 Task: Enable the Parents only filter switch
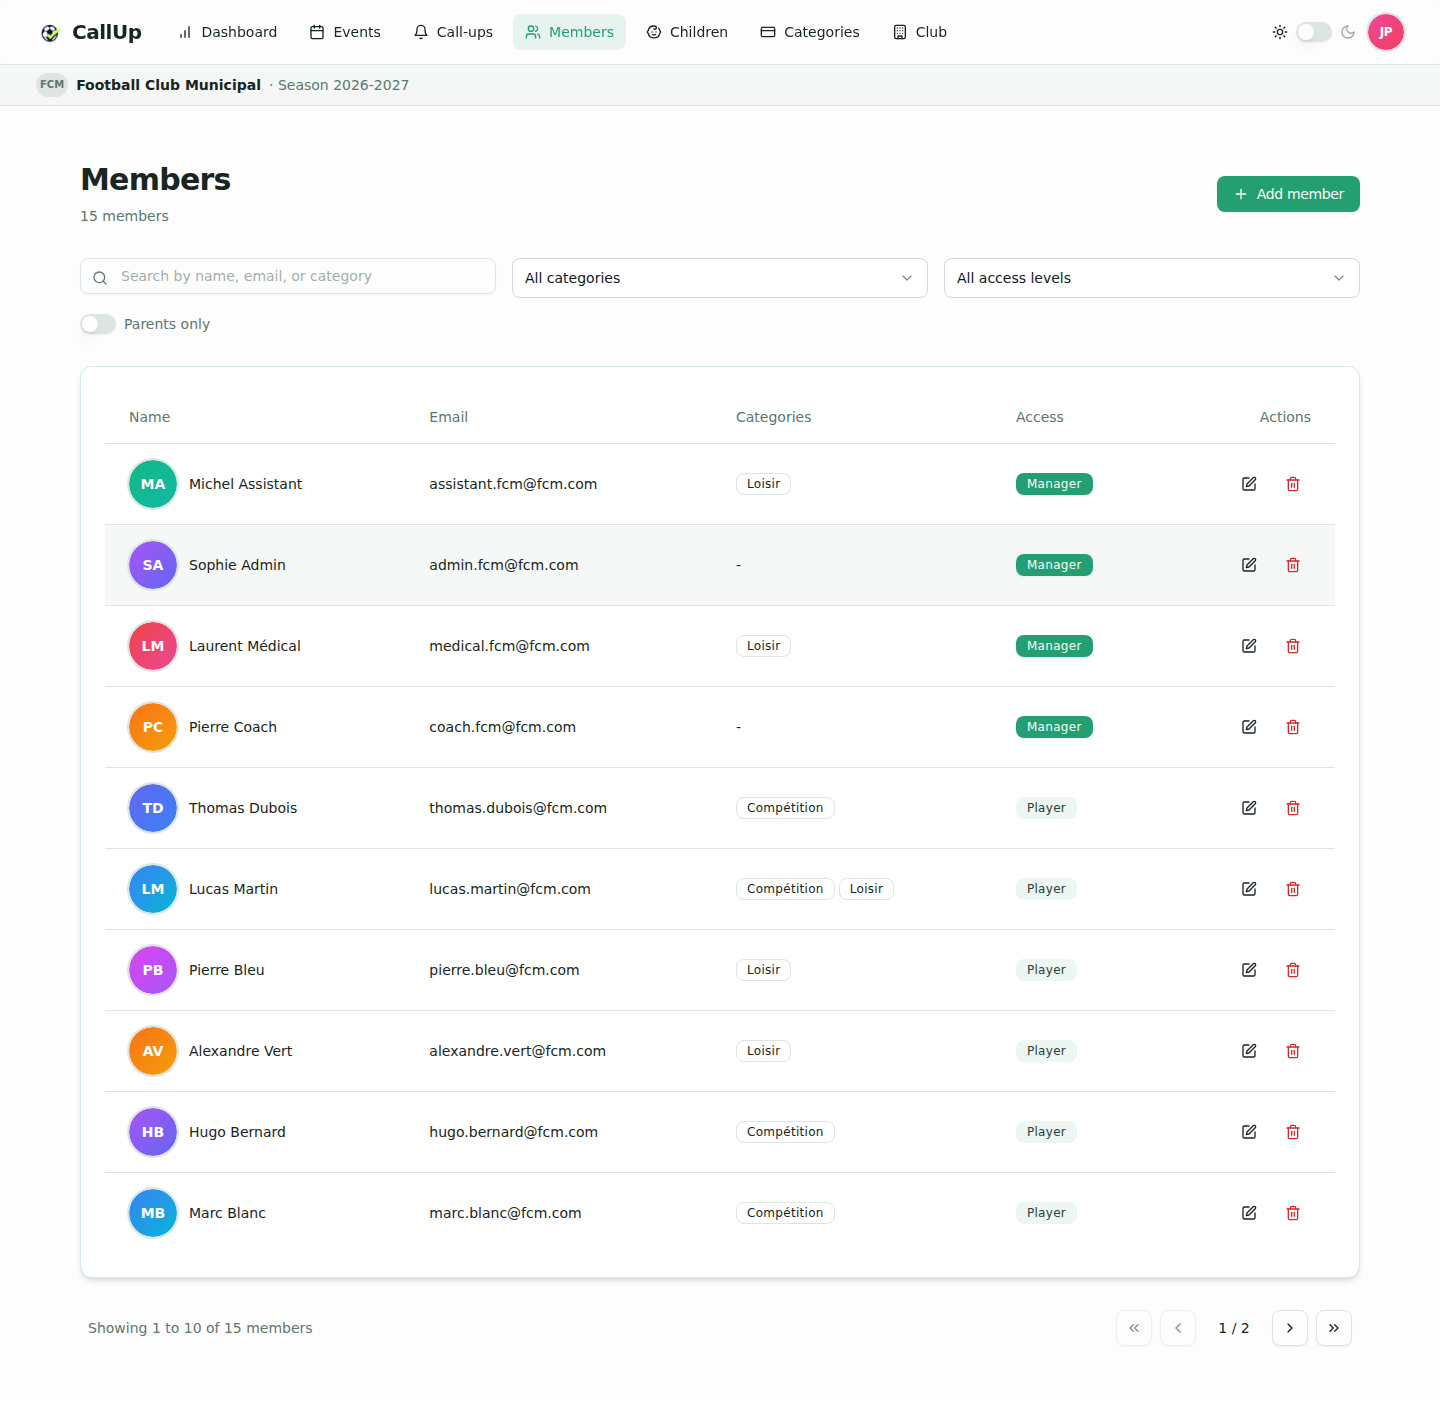tap(98, 324)
